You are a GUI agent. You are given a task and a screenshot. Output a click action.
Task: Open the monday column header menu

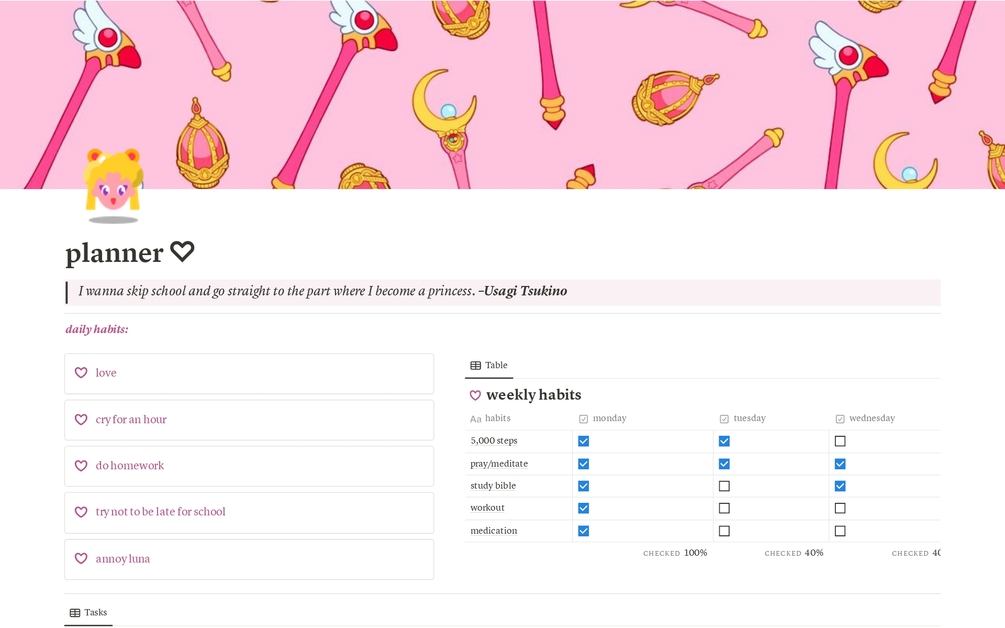coord(643,418)
